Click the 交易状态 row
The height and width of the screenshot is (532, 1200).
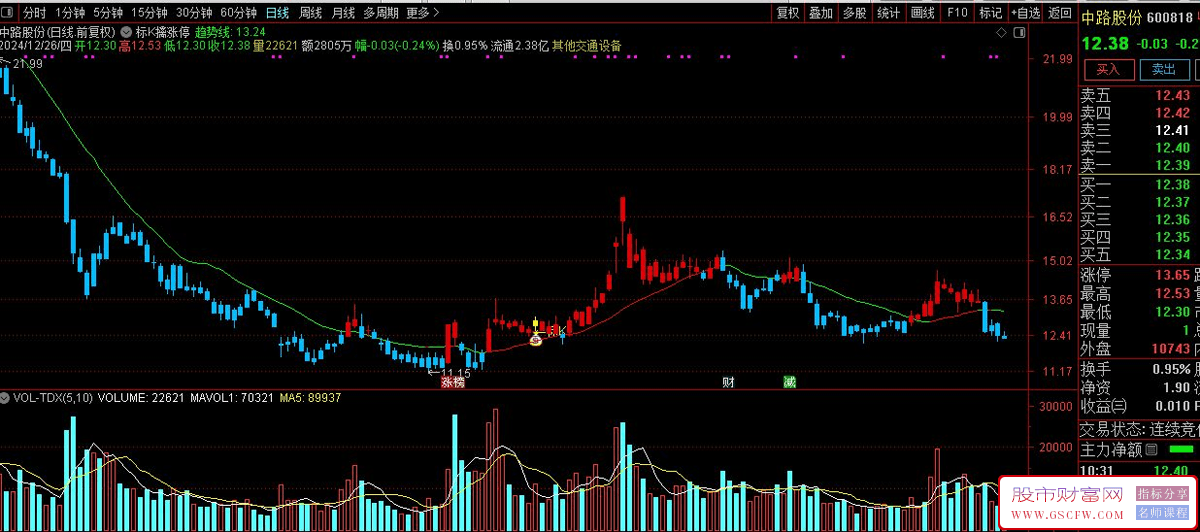[1140, 428]
